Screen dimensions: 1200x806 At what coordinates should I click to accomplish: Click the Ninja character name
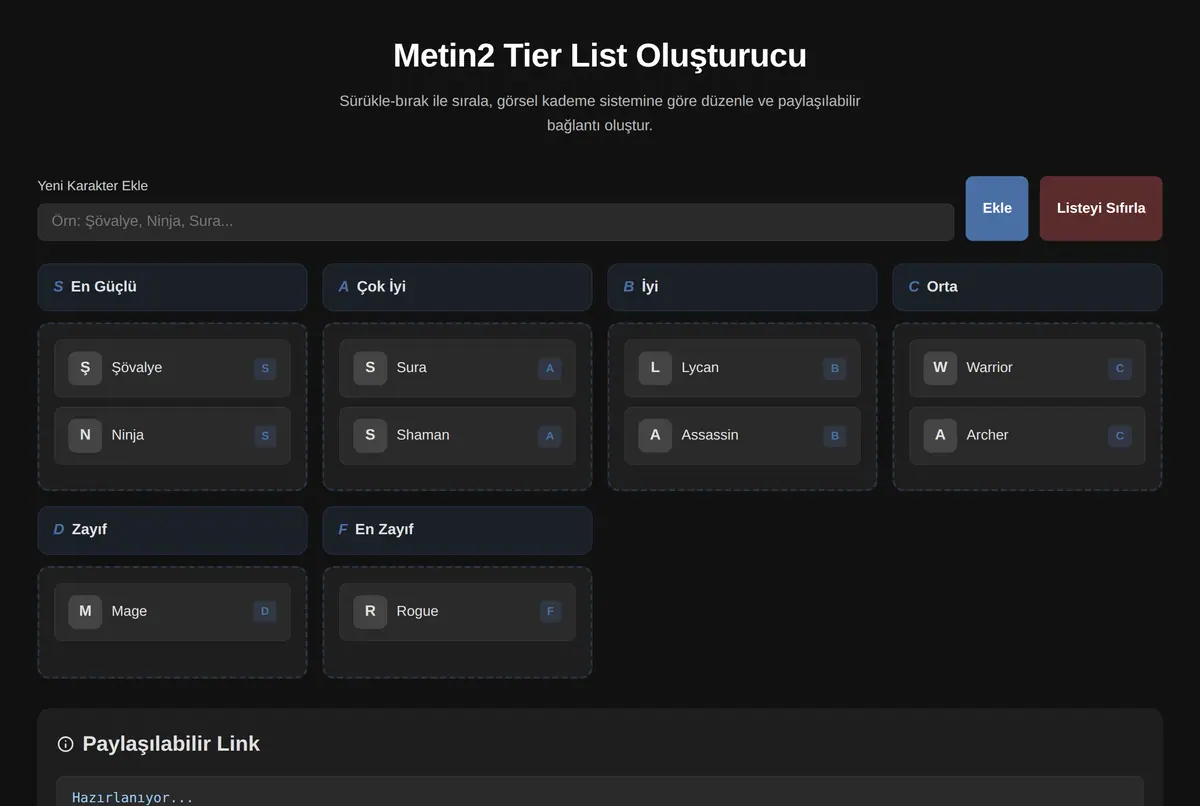pos(128,435)
